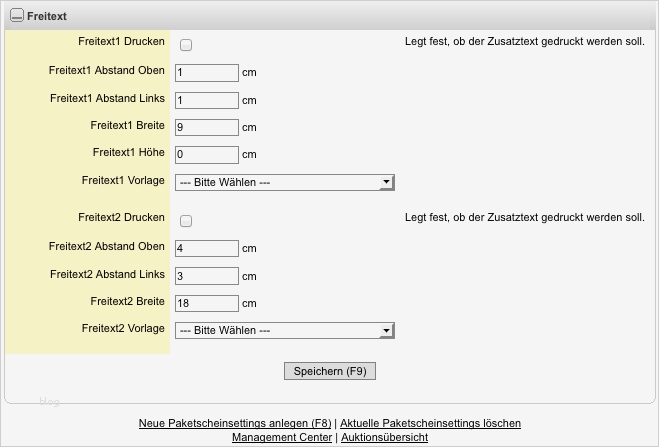The width and height of the screenshot is (659, 447).
Task: Click the Freitext1 Vorlage label
Action: pyautogui.click(x=123, y=180)
